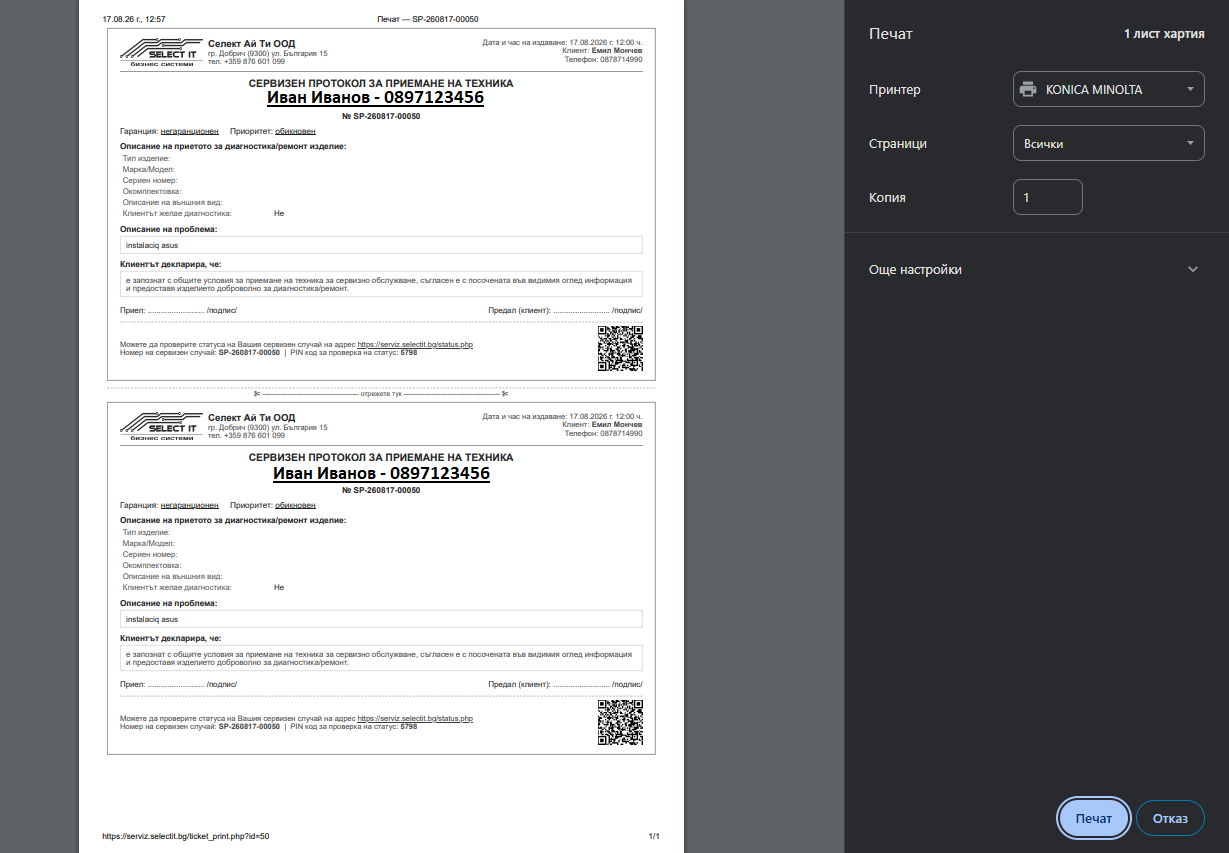Click the page header date '17.08.26 г., 12:57'
Viewport: 1229px width, 853px height.
pos(134,19)
